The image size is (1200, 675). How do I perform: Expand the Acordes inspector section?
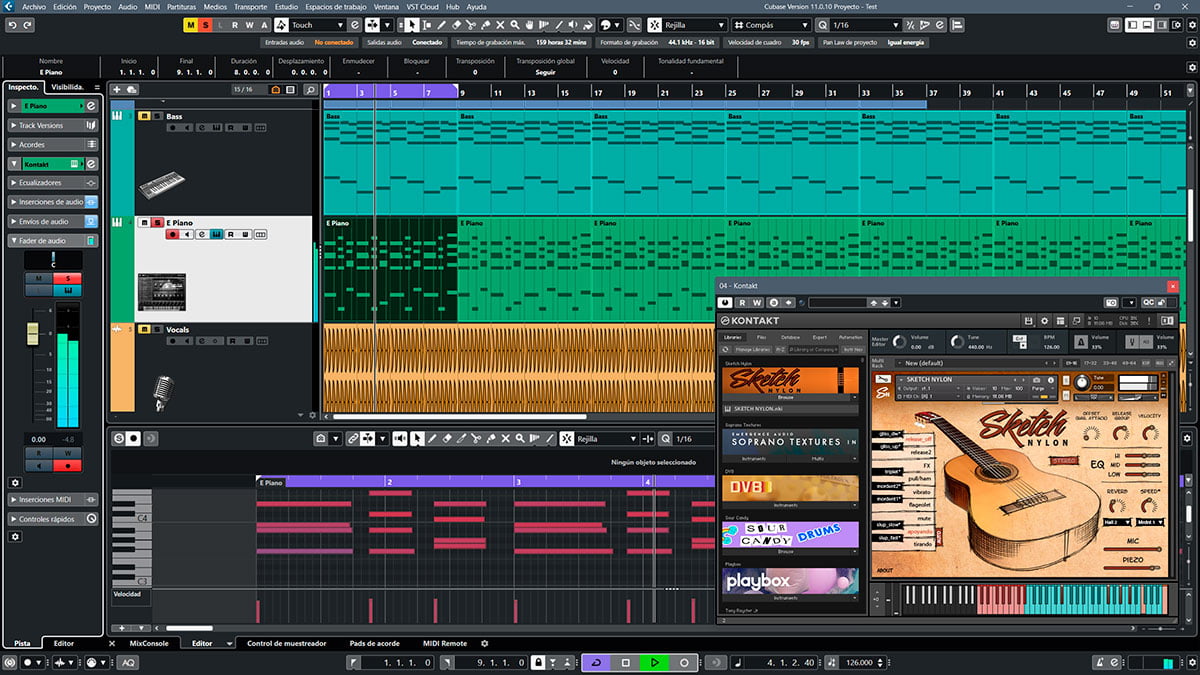[53, 144]
